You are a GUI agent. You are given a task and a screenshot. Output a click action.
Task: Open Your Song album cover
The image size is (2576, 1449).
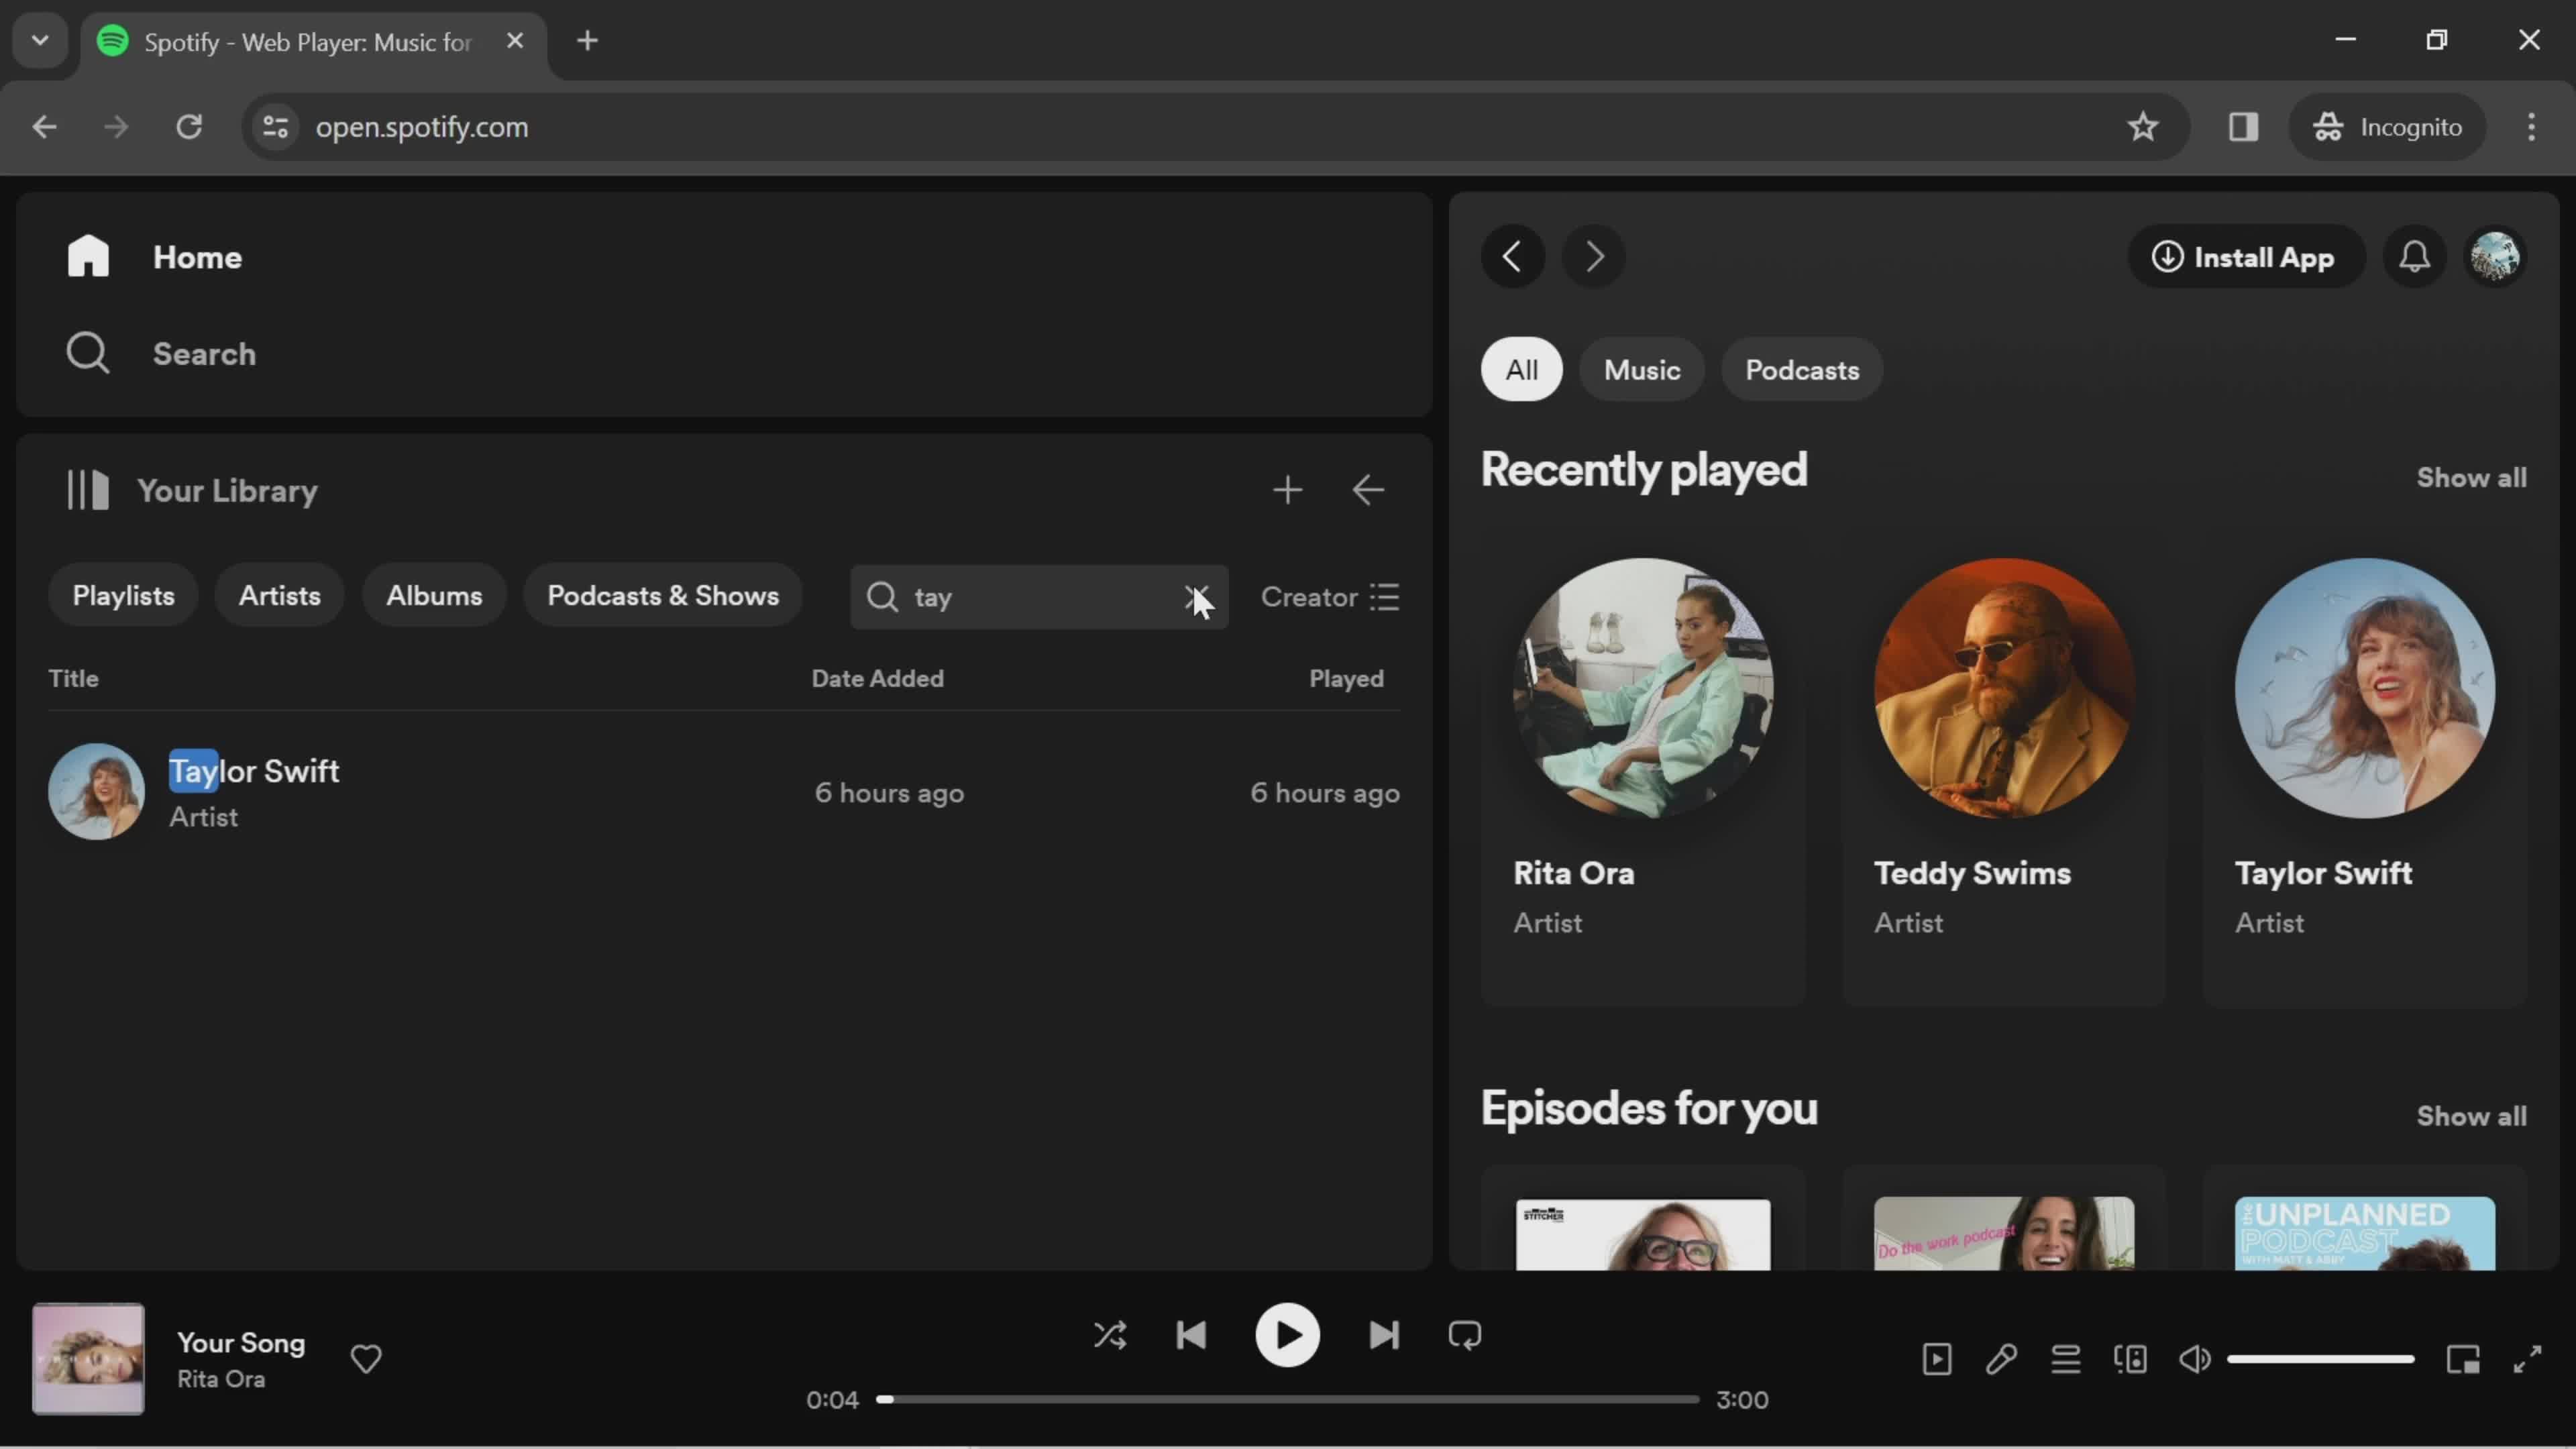point(88,1359)
